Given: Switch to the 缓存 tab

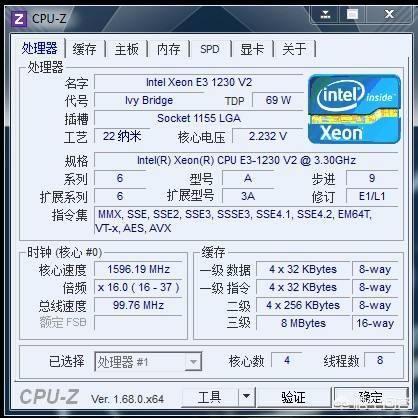Looking at the screenshot, I should pyautogui.click(x=84, y=49).
